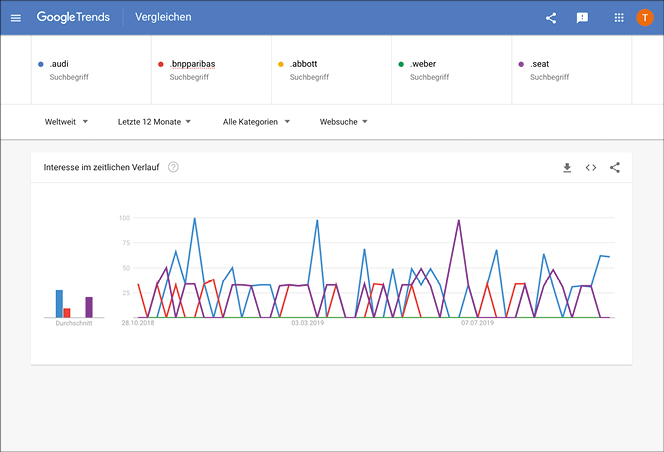
Task: Click the Google Trends logo
Action: pos(73,17)
